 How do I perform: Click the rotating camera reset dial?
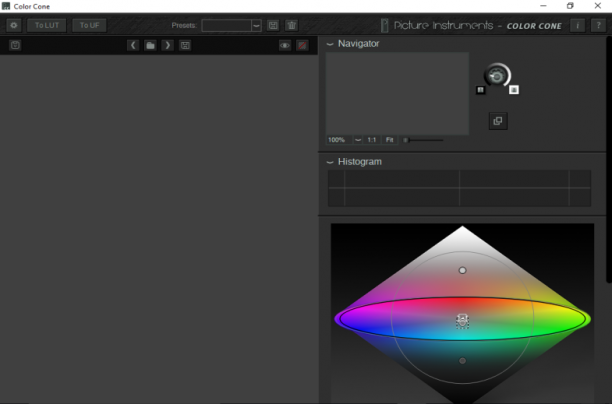coord(497,76)
